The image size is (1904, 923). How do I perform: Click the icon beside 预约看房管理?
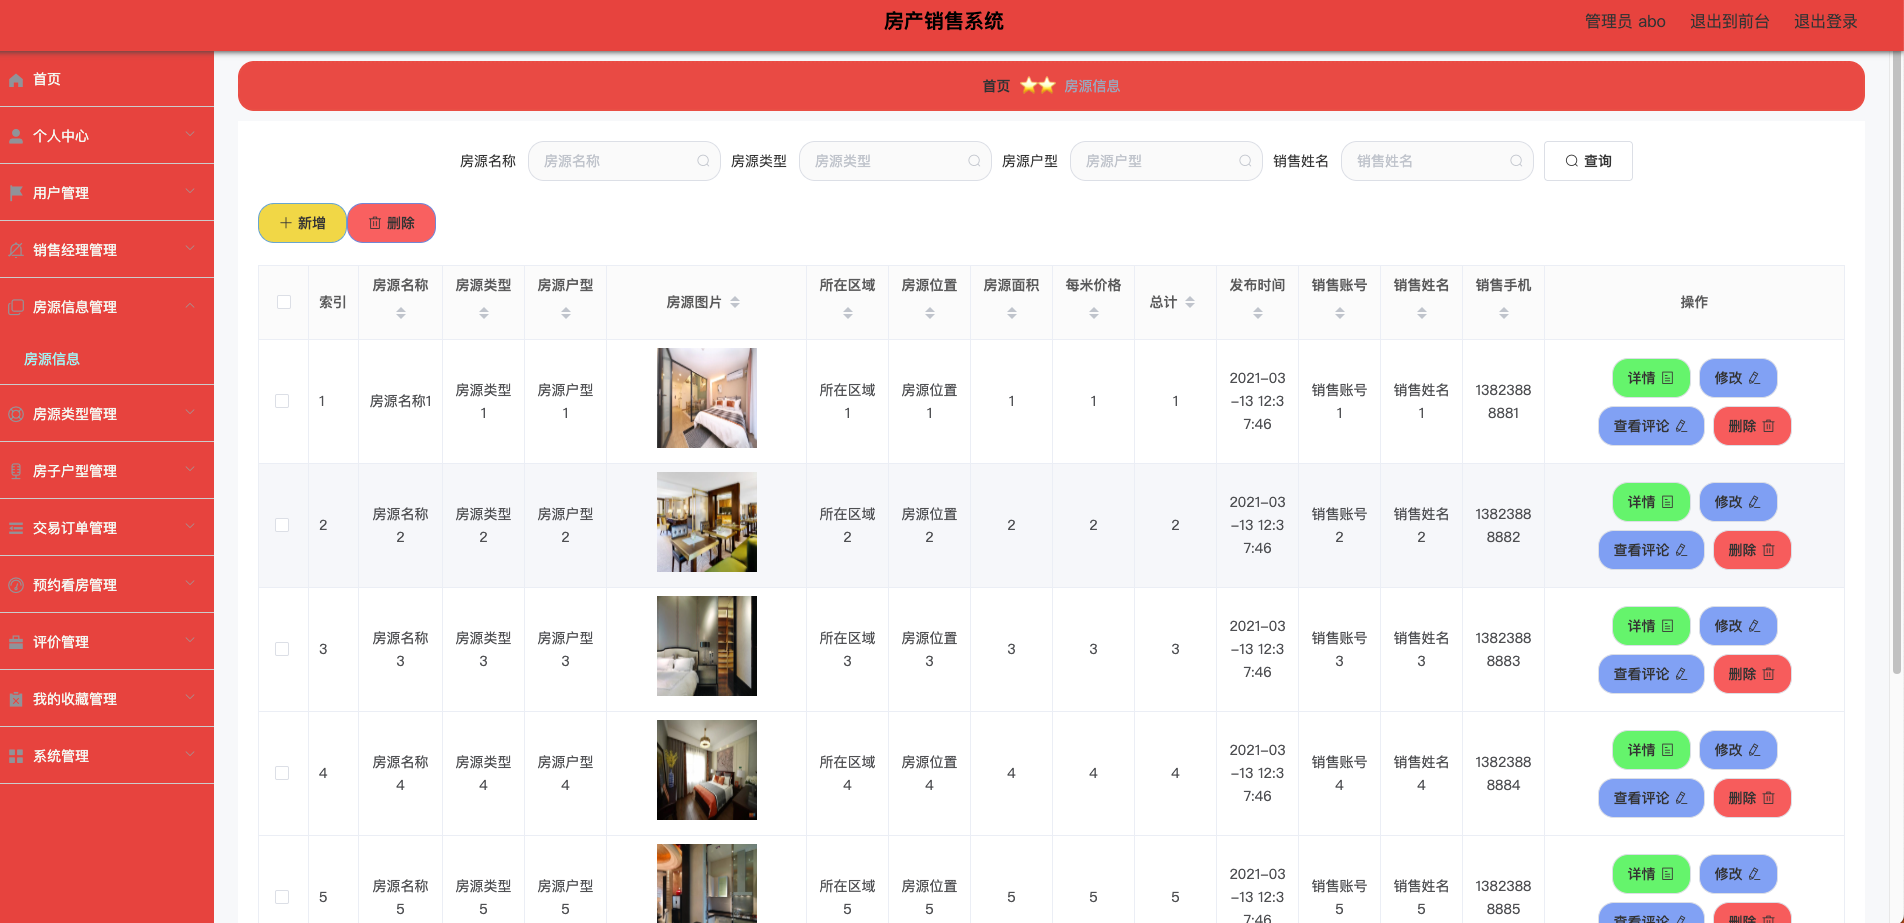tap(16, 585)
